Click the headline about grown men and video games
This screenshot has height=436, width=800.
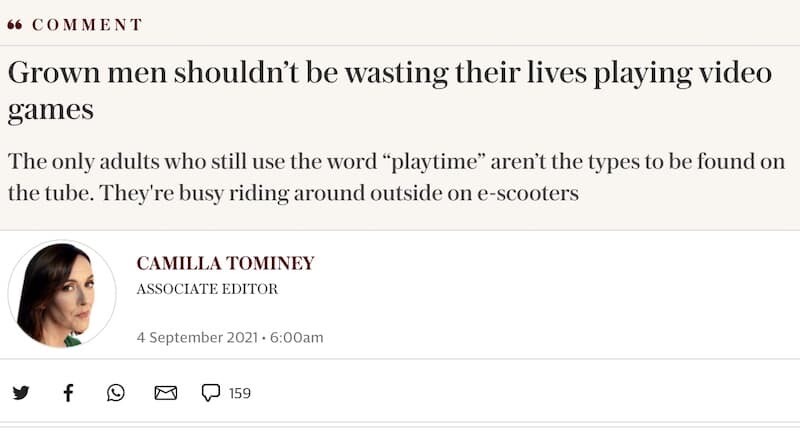tap(390, 90)
